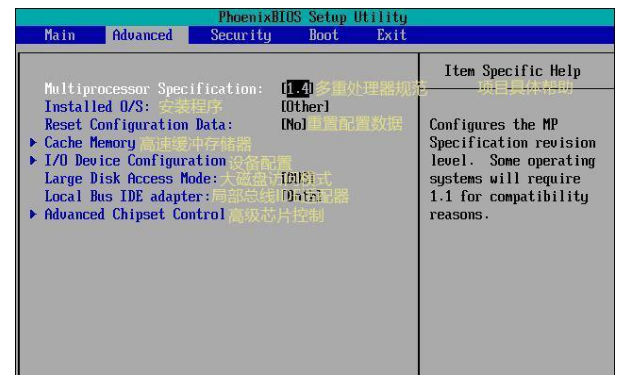Click the arrow beside Cache Memory
Viewport: 618px width, 375px height.
click(x=34, y=143)
